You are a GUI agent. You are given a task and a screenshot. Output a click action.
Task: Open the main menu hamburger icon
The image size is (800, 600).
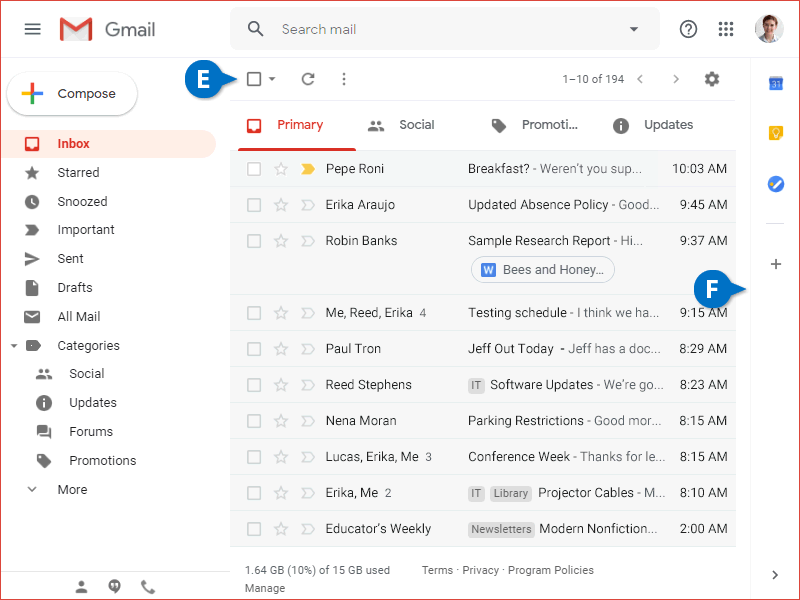point(33,29)
